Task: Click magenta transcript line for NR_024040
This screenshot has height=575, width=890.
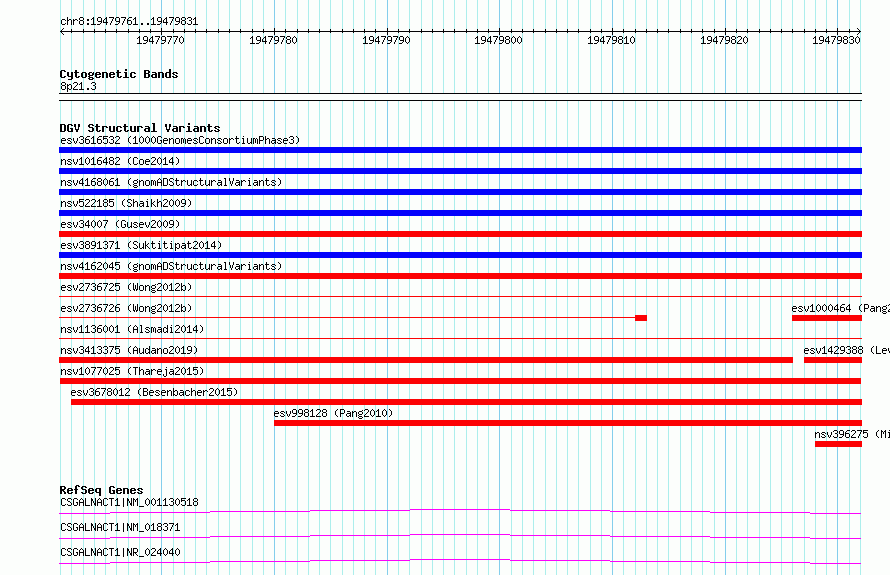Action: [460, 560]
